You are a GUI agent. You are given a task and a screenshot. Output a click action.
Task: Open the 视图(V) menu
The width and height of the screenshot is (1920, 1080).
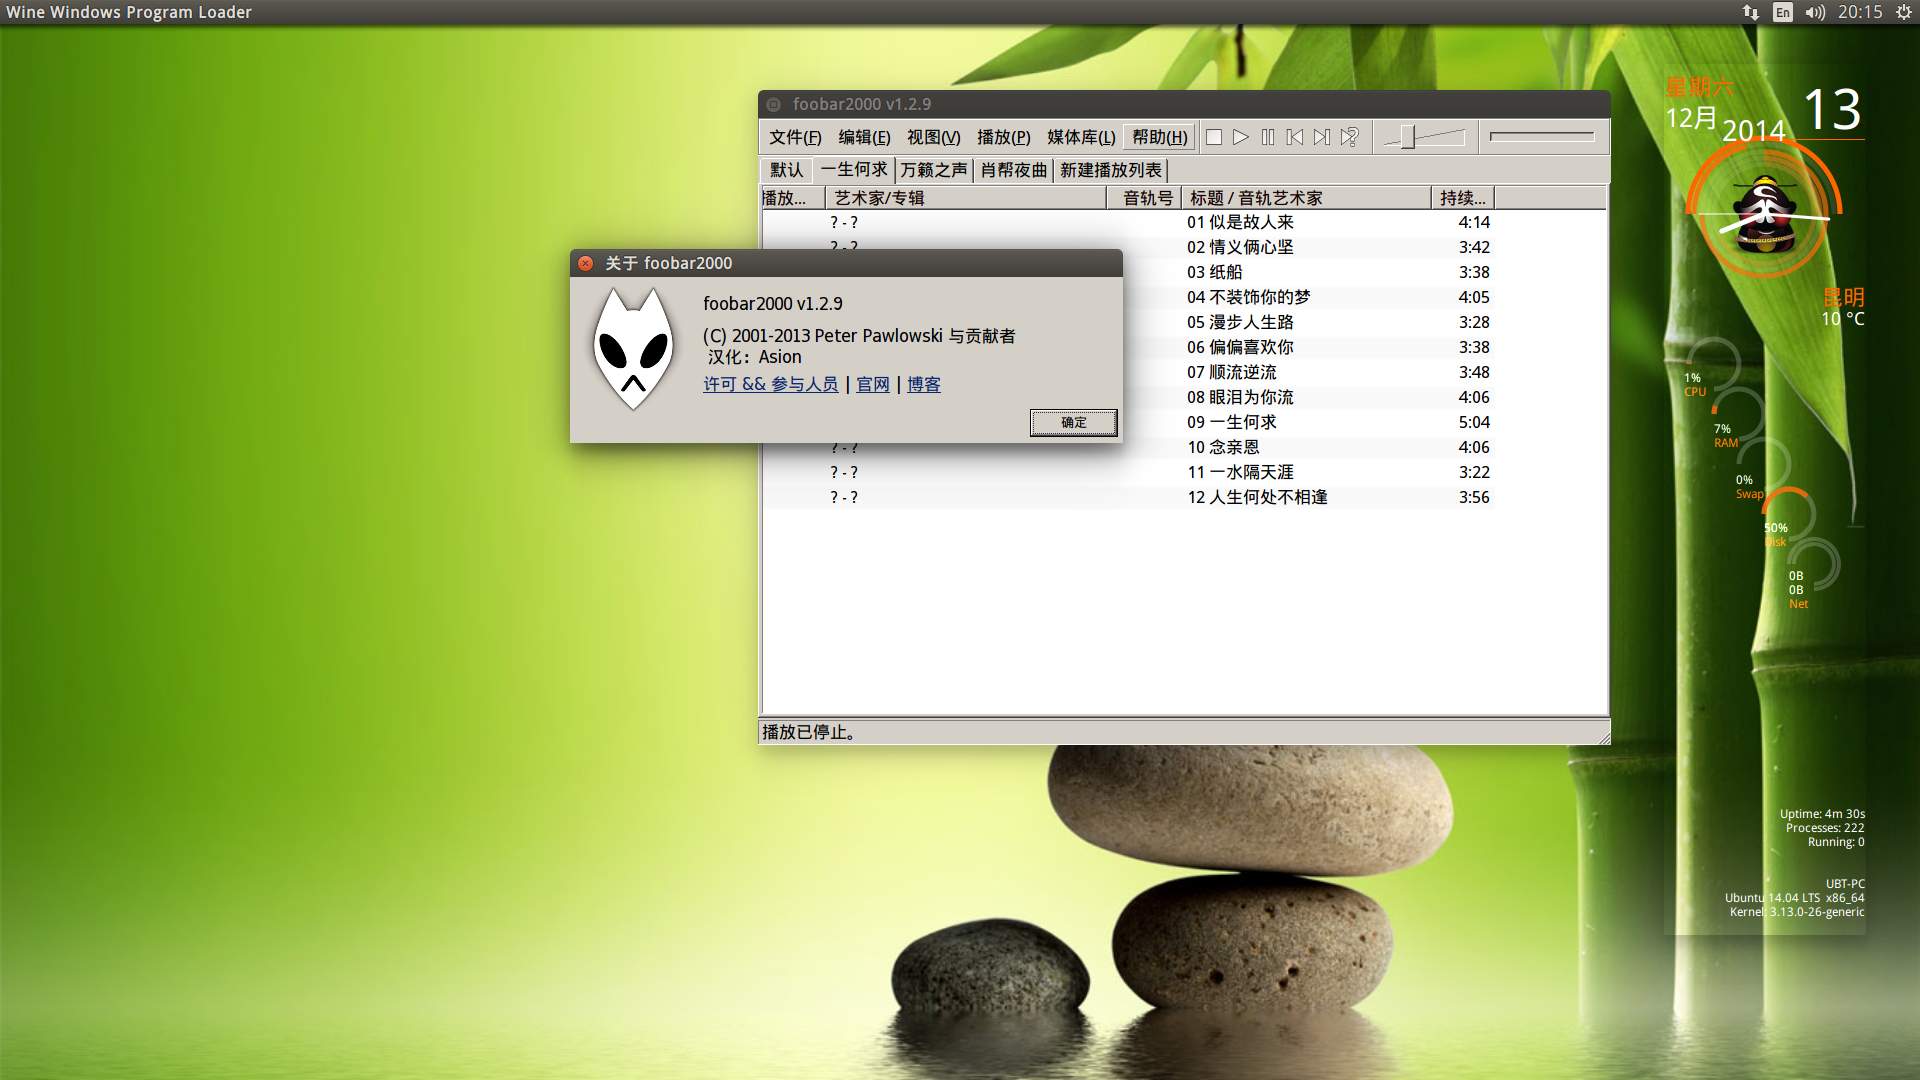pyautogui.click(x=933, y=137)
